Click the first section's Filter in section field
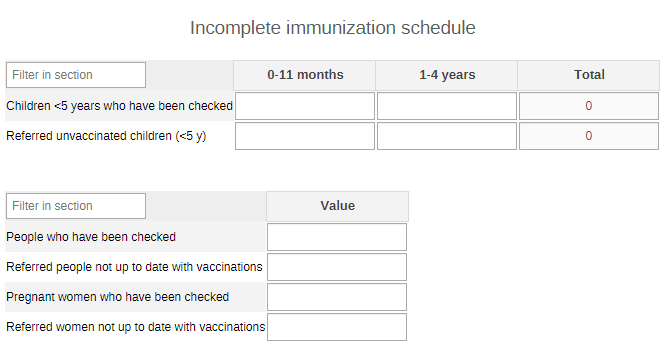The image size is (664, 361). tap(76, 75)
